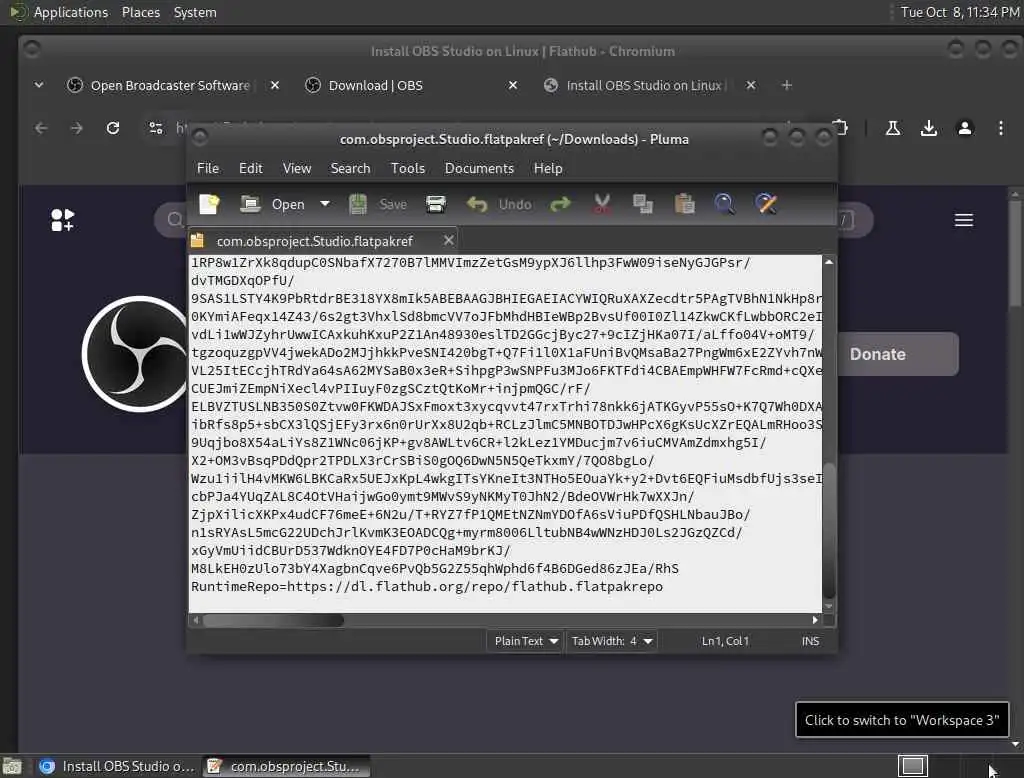Screen dimensions: 1024x778
Task: Reload the page in Chromium
Action: [113, 128]
